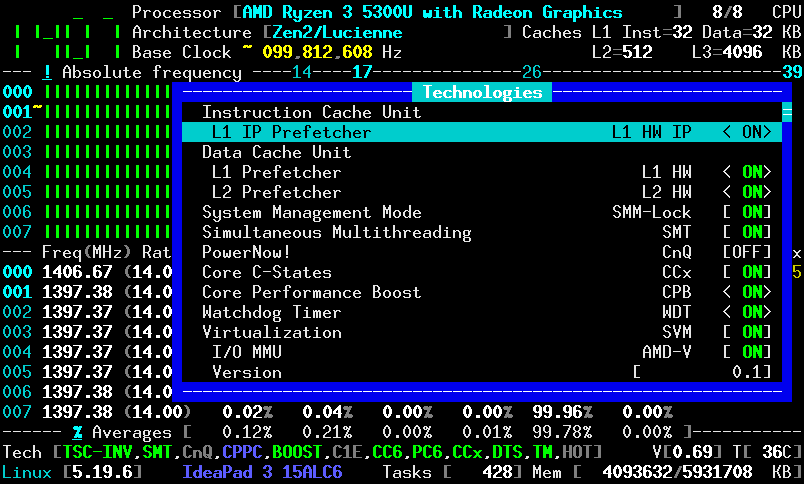Click the PC6 tech flag
Screen dimensions: 804x484
click(x=427, y=452)
